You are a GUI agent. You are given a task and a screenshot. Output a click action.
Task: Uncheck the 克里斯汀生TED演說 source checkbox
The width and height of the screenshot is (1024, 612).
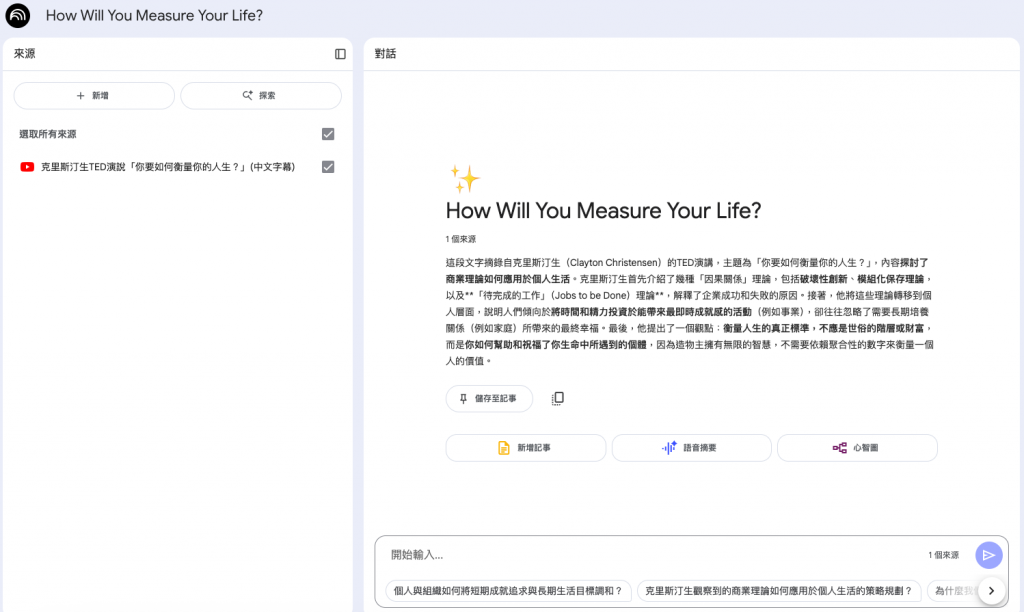pyautogui.click(x=328, y=167)
